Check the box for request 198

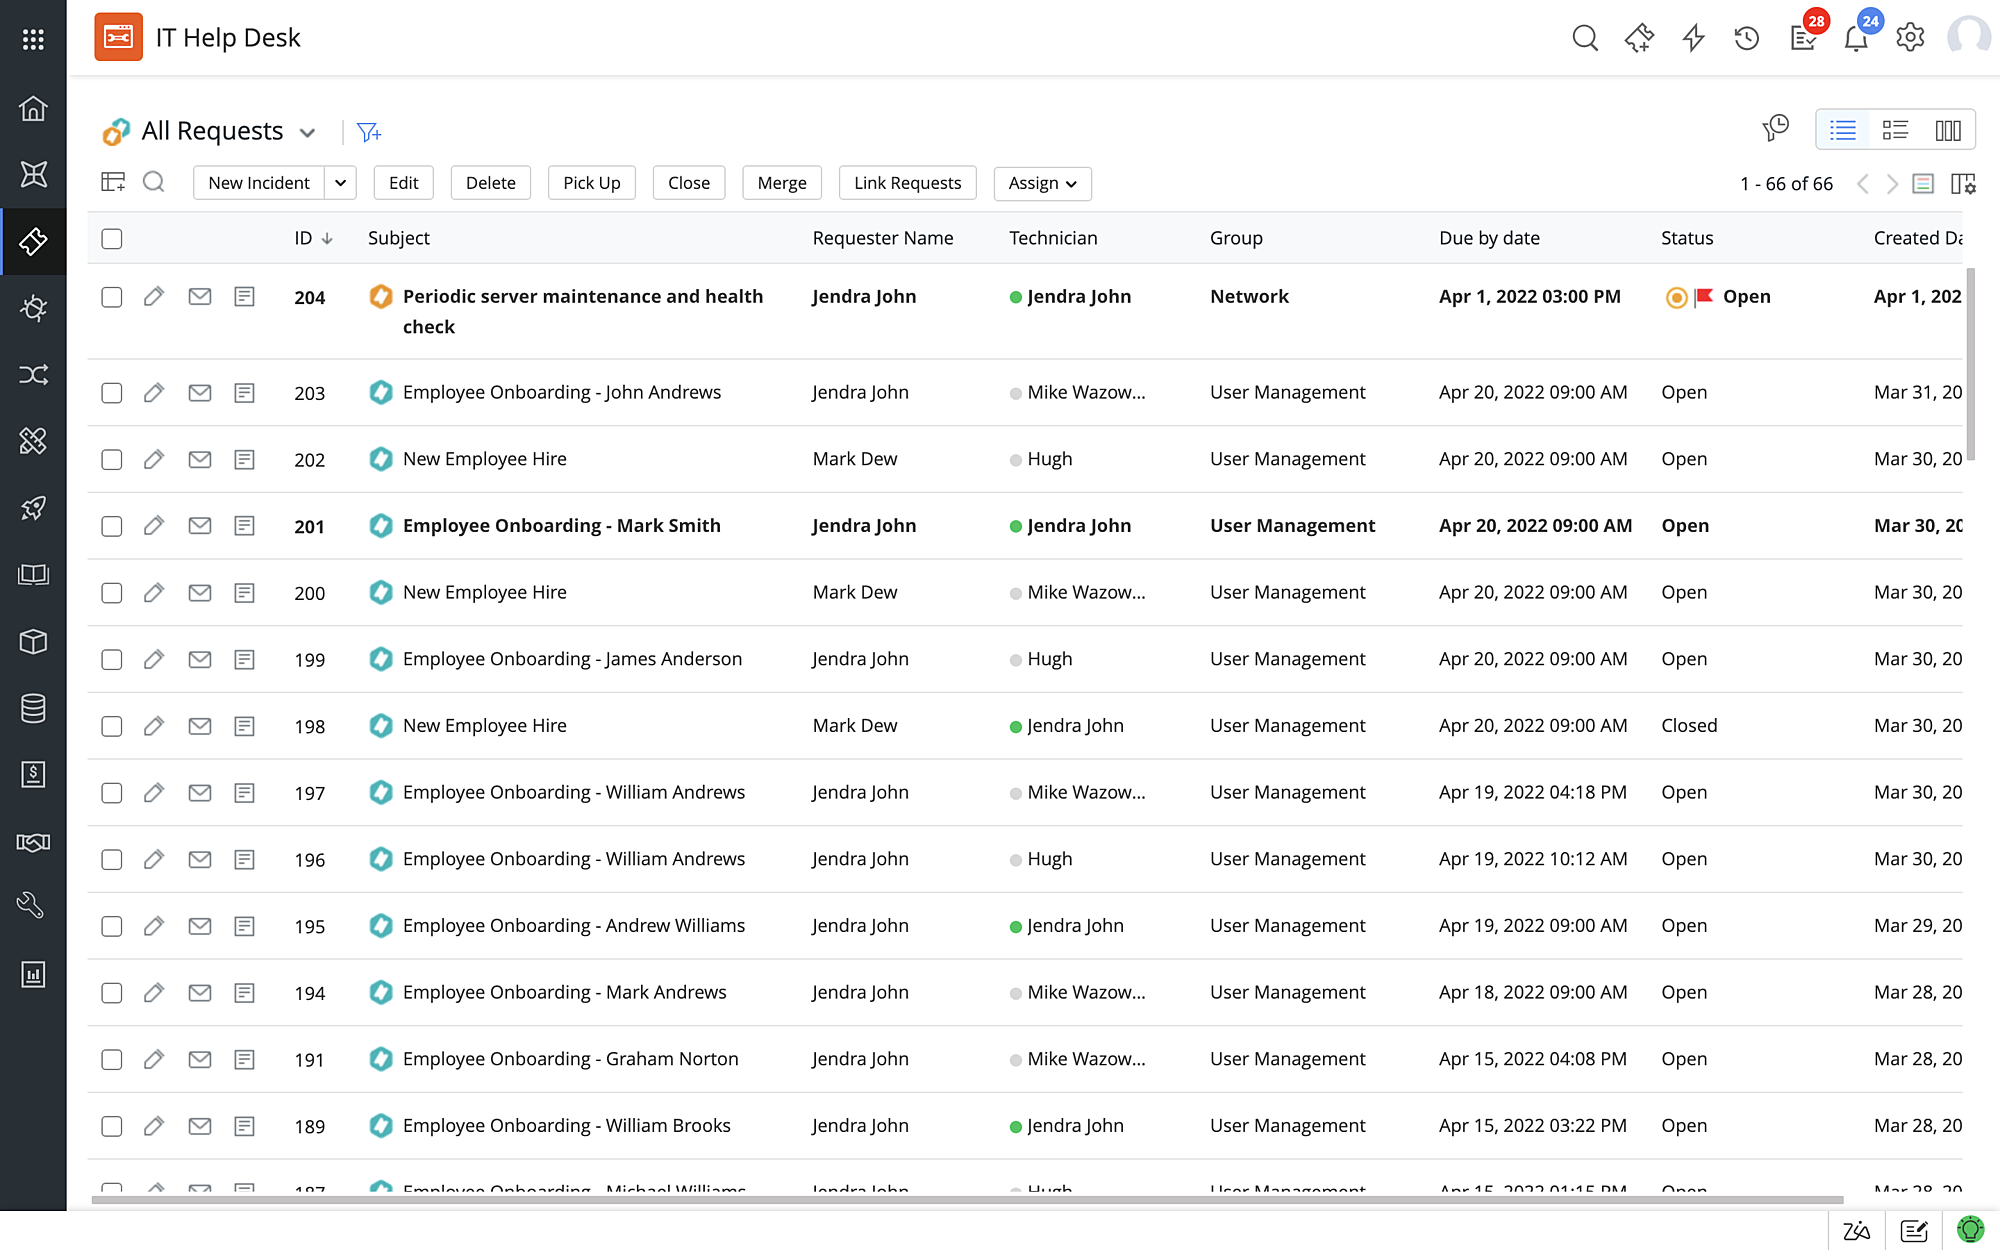(x=112, y=726)
